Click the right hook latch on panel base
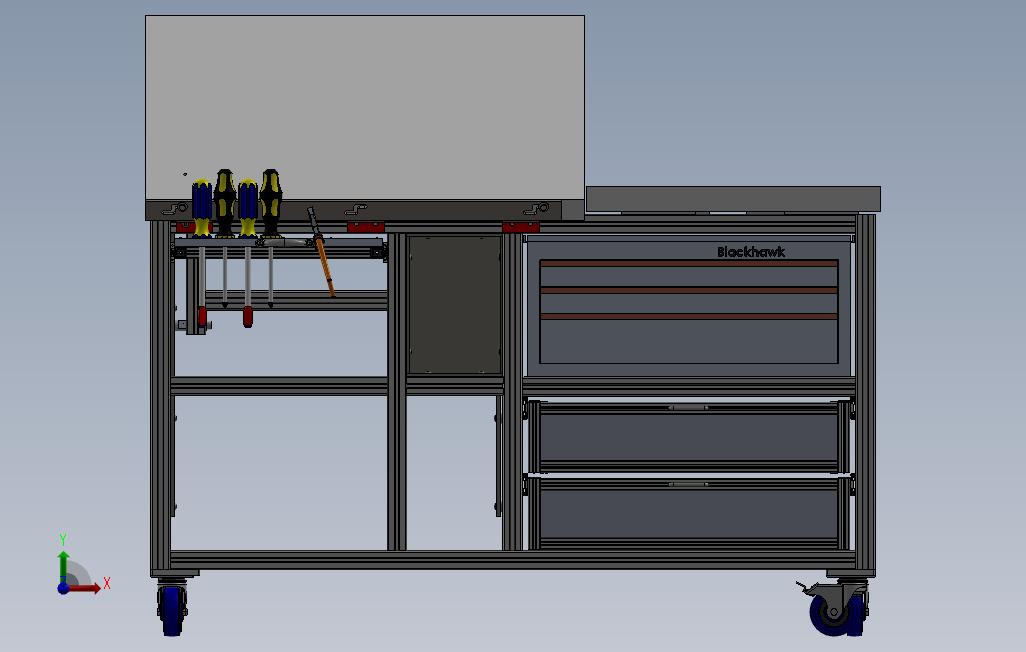The height and width of the screenshot is (652, 1026). (536, 209)
